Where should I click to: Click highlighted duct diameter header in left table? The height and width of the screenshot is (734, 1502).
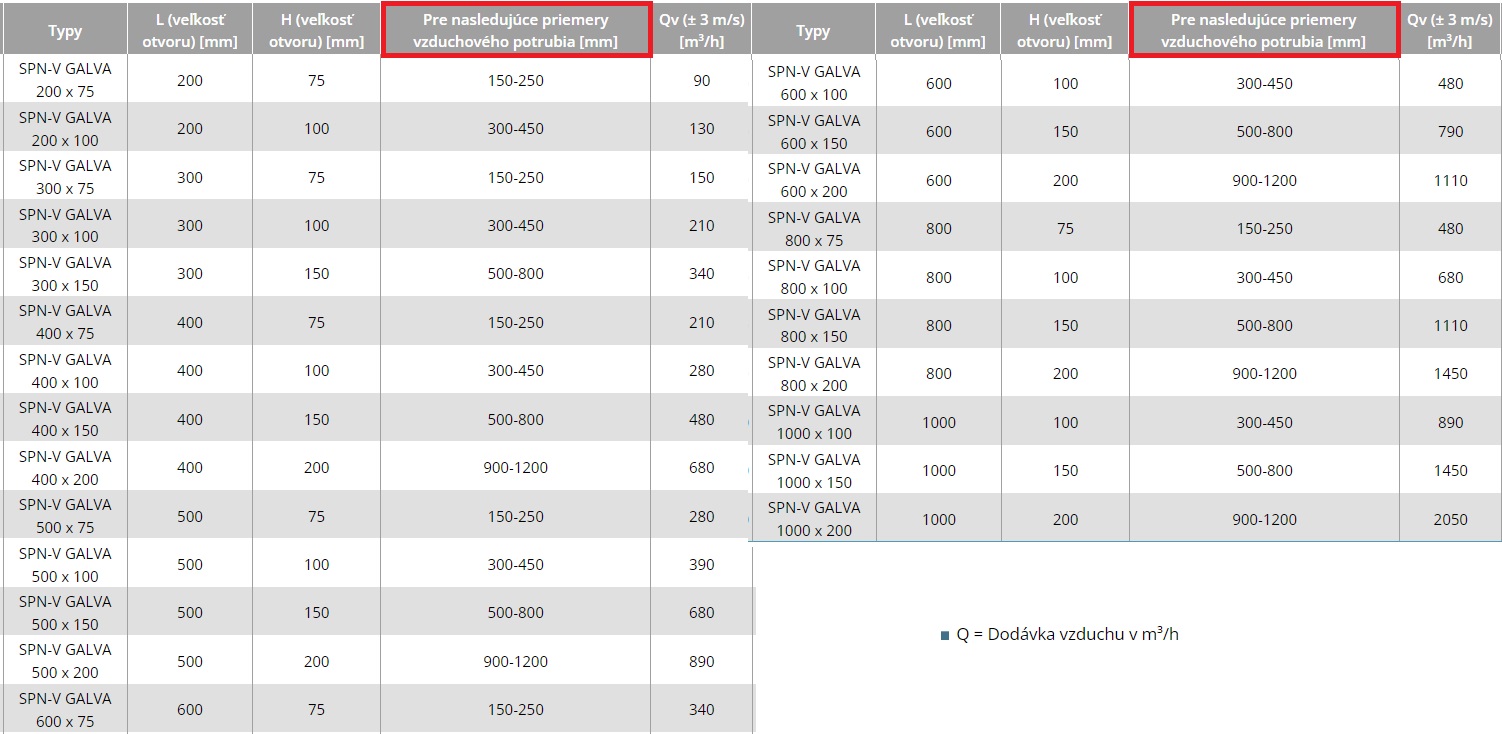pyautogui.click(x=515, y=31)
